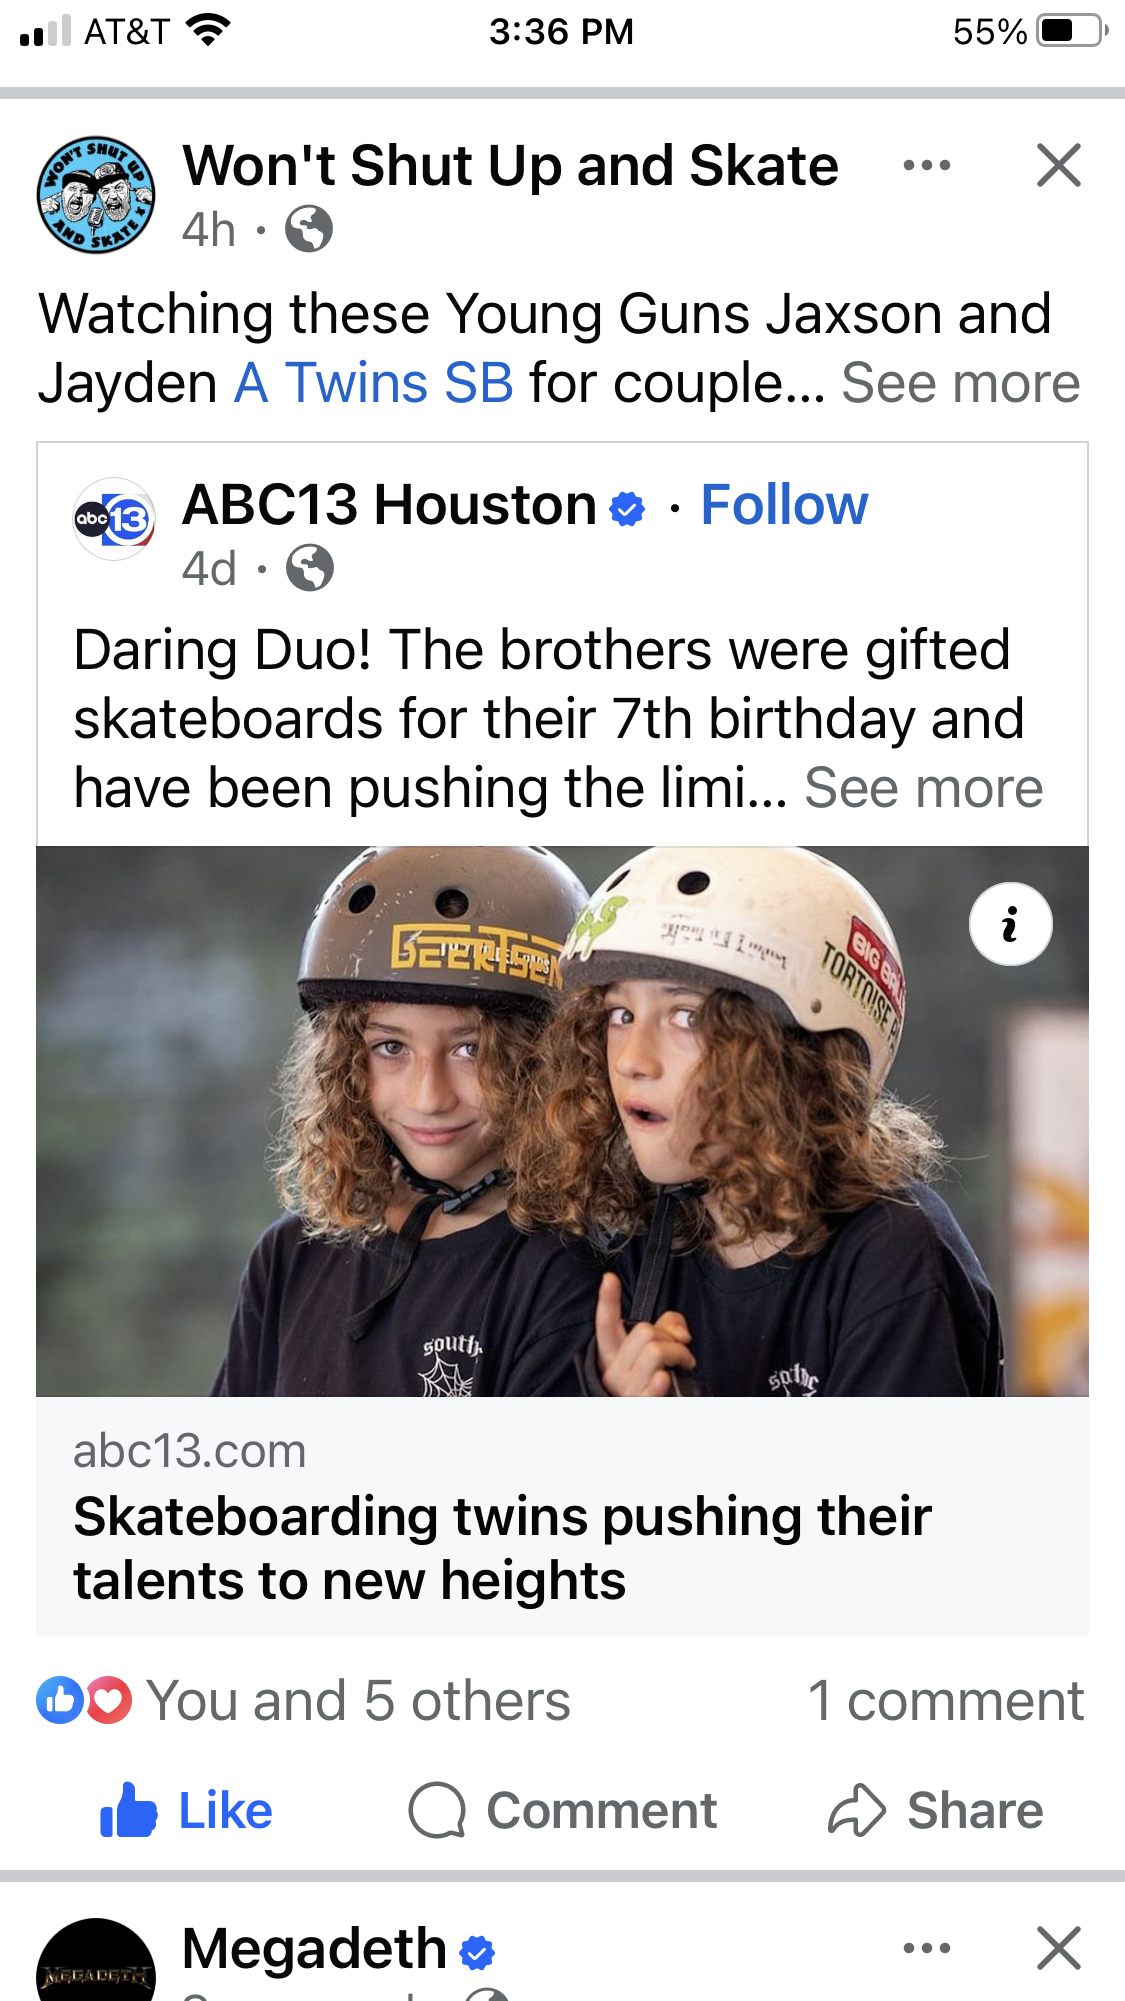Tap the Comment speech bubble button
Screen dimensions: 1125x2001
pyautogui.click(x=563, y=1810)
